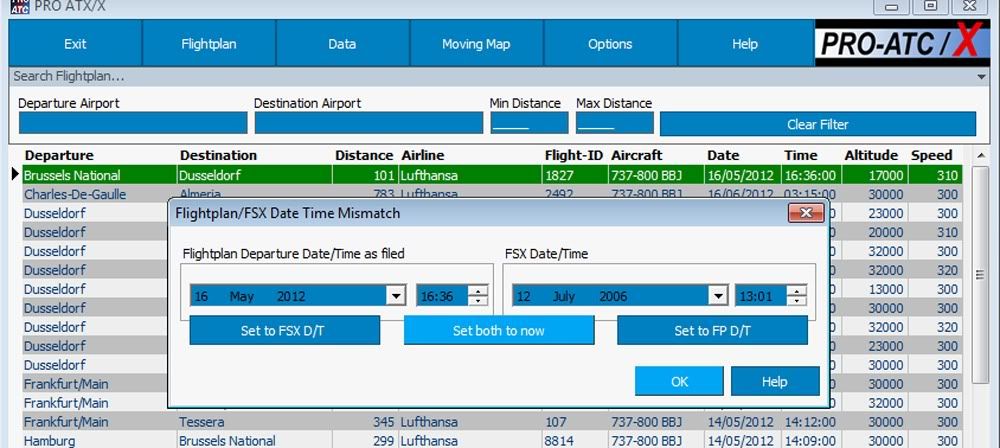Click the FSX time field 13:01
The image size is (1000, 448).
pyautogui.click(x=761, y=295)
